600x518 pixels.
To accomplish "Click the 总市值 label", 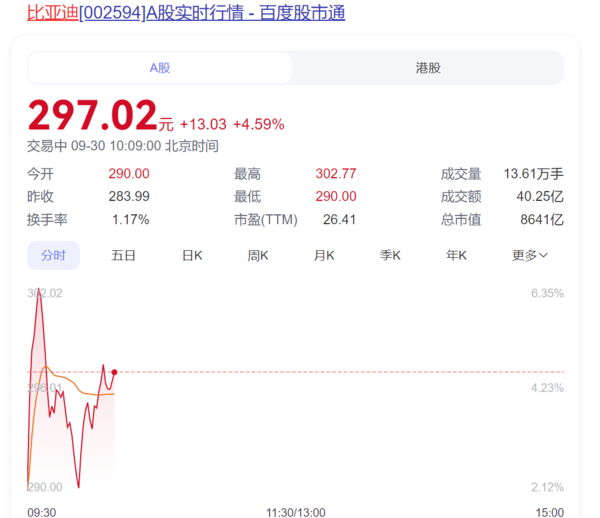I will click(x=461, y=220).
